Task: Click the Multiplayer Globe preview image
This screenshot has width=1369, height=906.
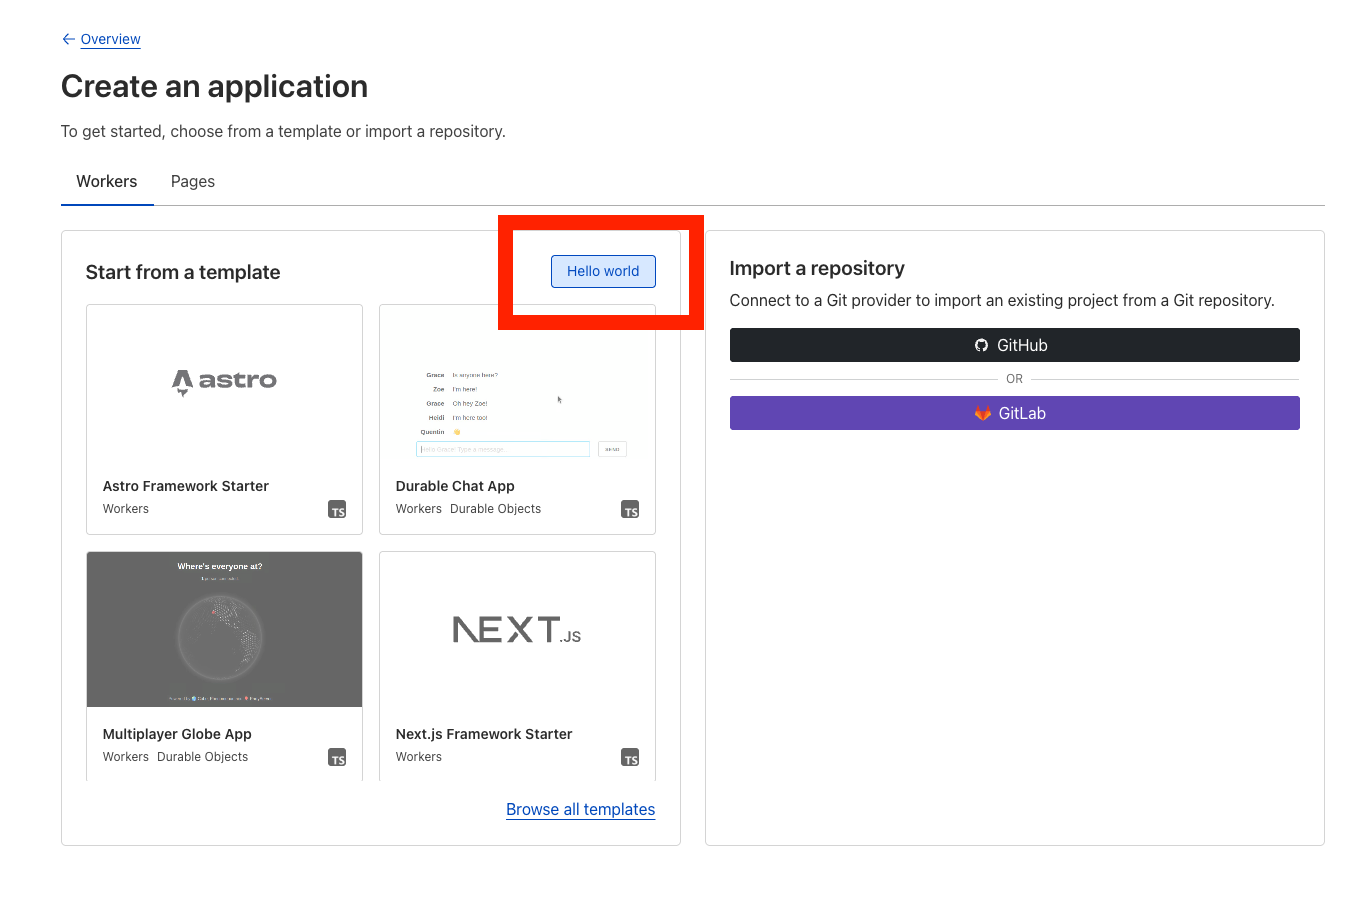Action: 224,629
